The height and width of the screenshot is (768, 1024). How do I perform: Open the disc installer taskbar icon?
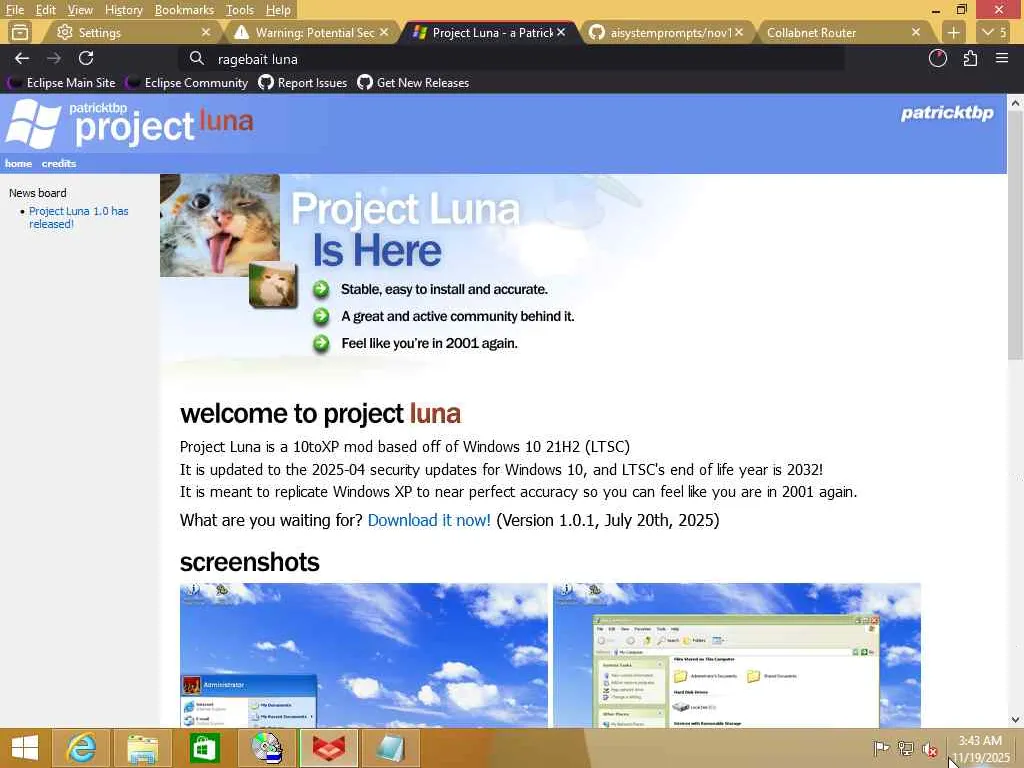[x=266, y=748]
